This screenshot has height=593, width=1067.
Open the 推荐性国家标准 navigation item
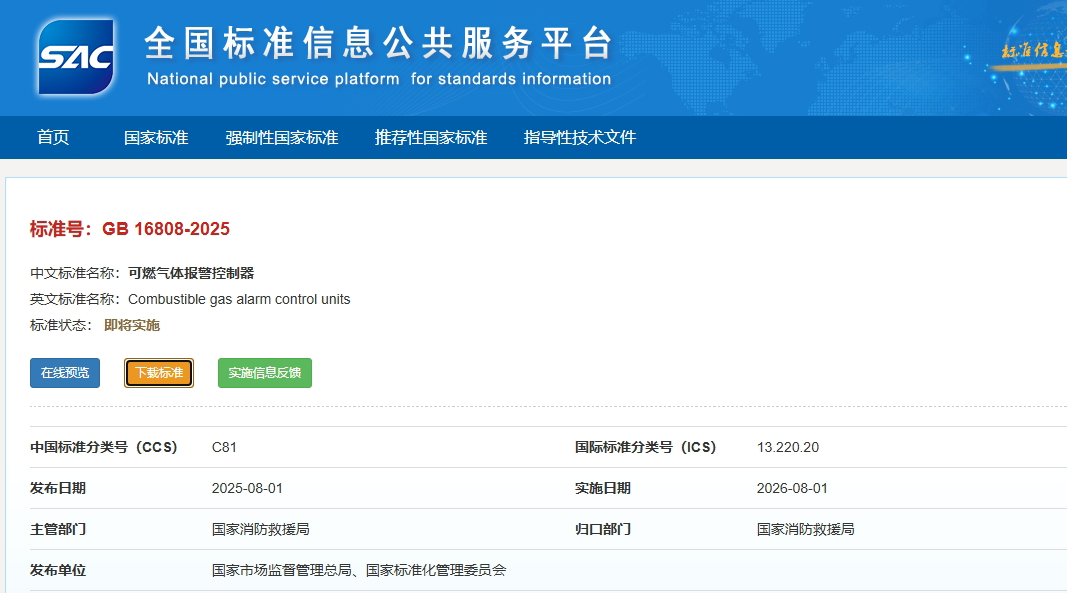(x=431, y=138)
